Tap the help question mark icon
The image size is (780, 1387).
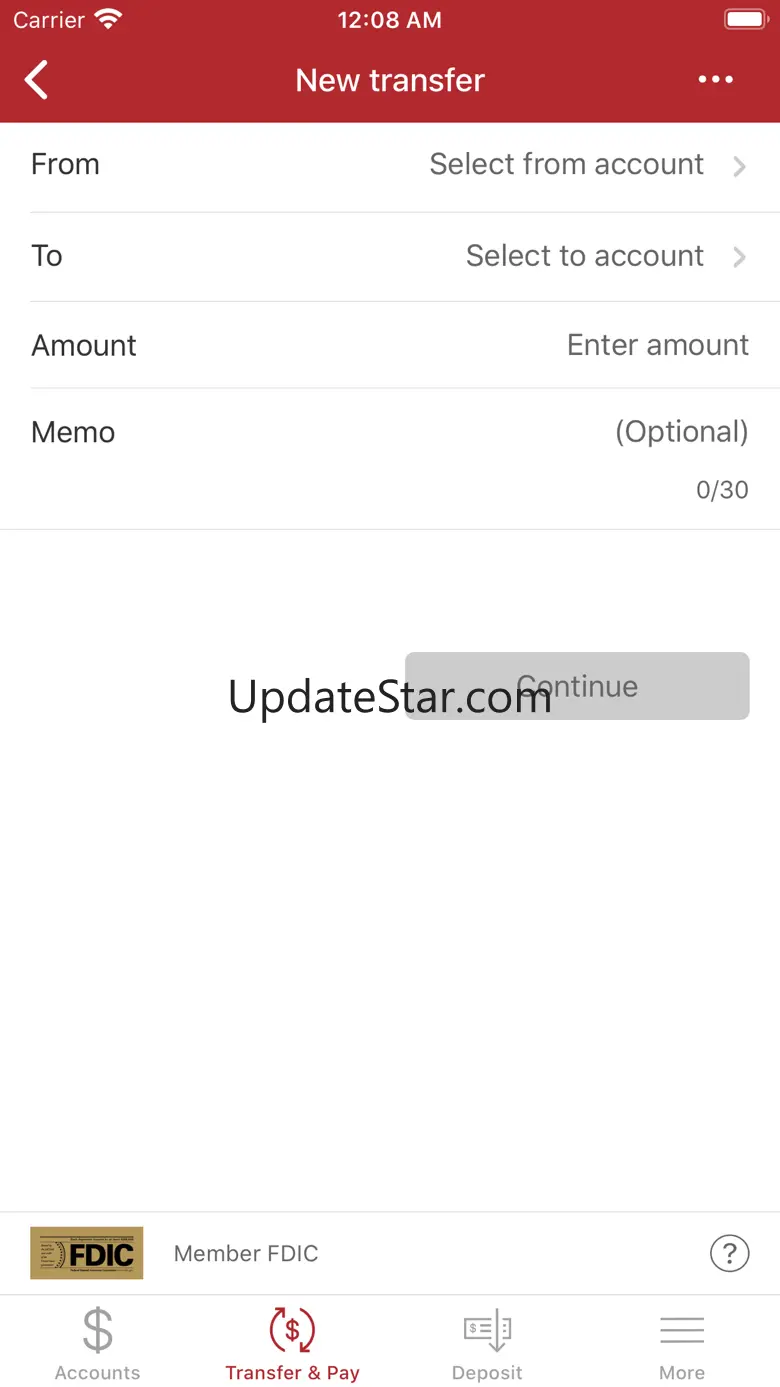pos(729,1252)
